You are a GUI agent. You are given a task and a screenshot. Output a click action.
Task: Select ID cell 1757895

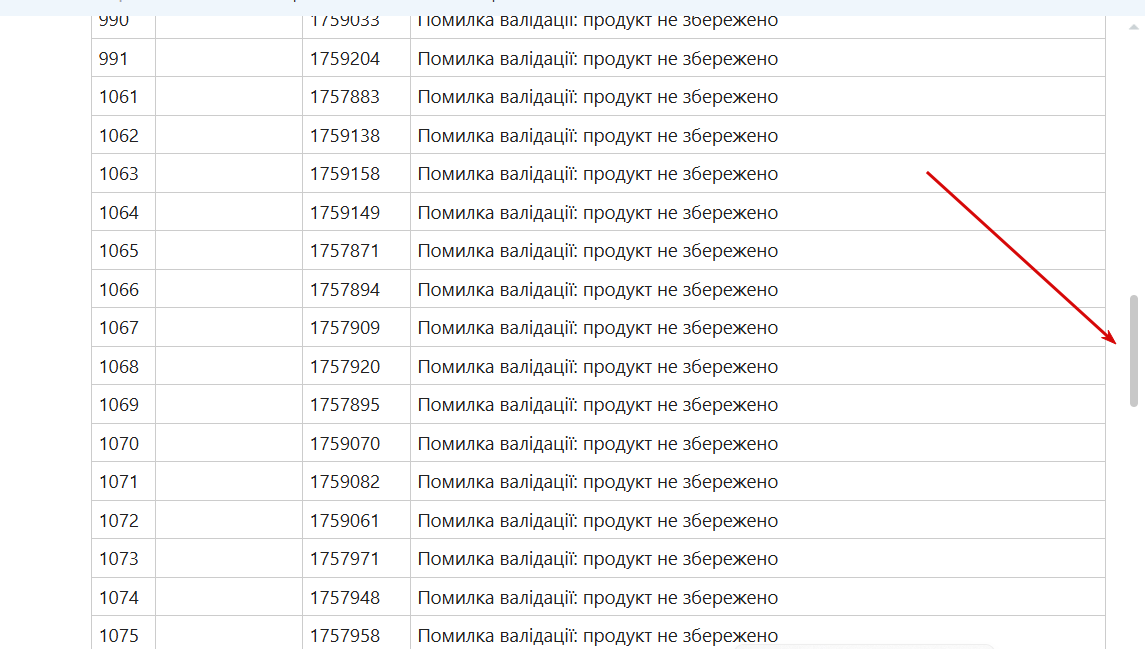[345, 405]
